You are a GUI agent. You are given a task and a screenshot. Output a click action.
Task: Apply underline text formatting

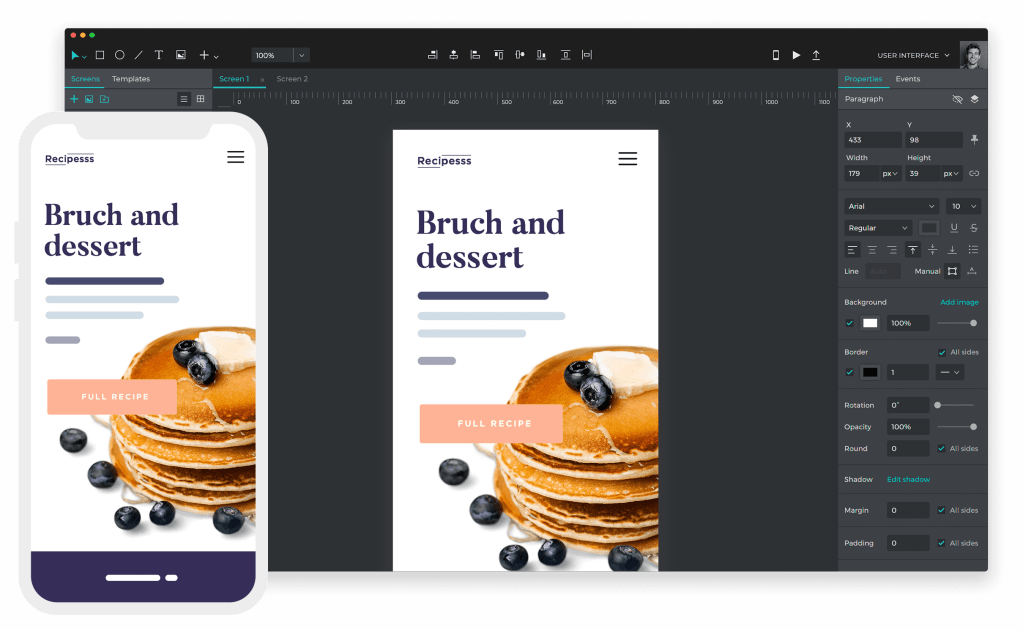click(x=954, y=228)
